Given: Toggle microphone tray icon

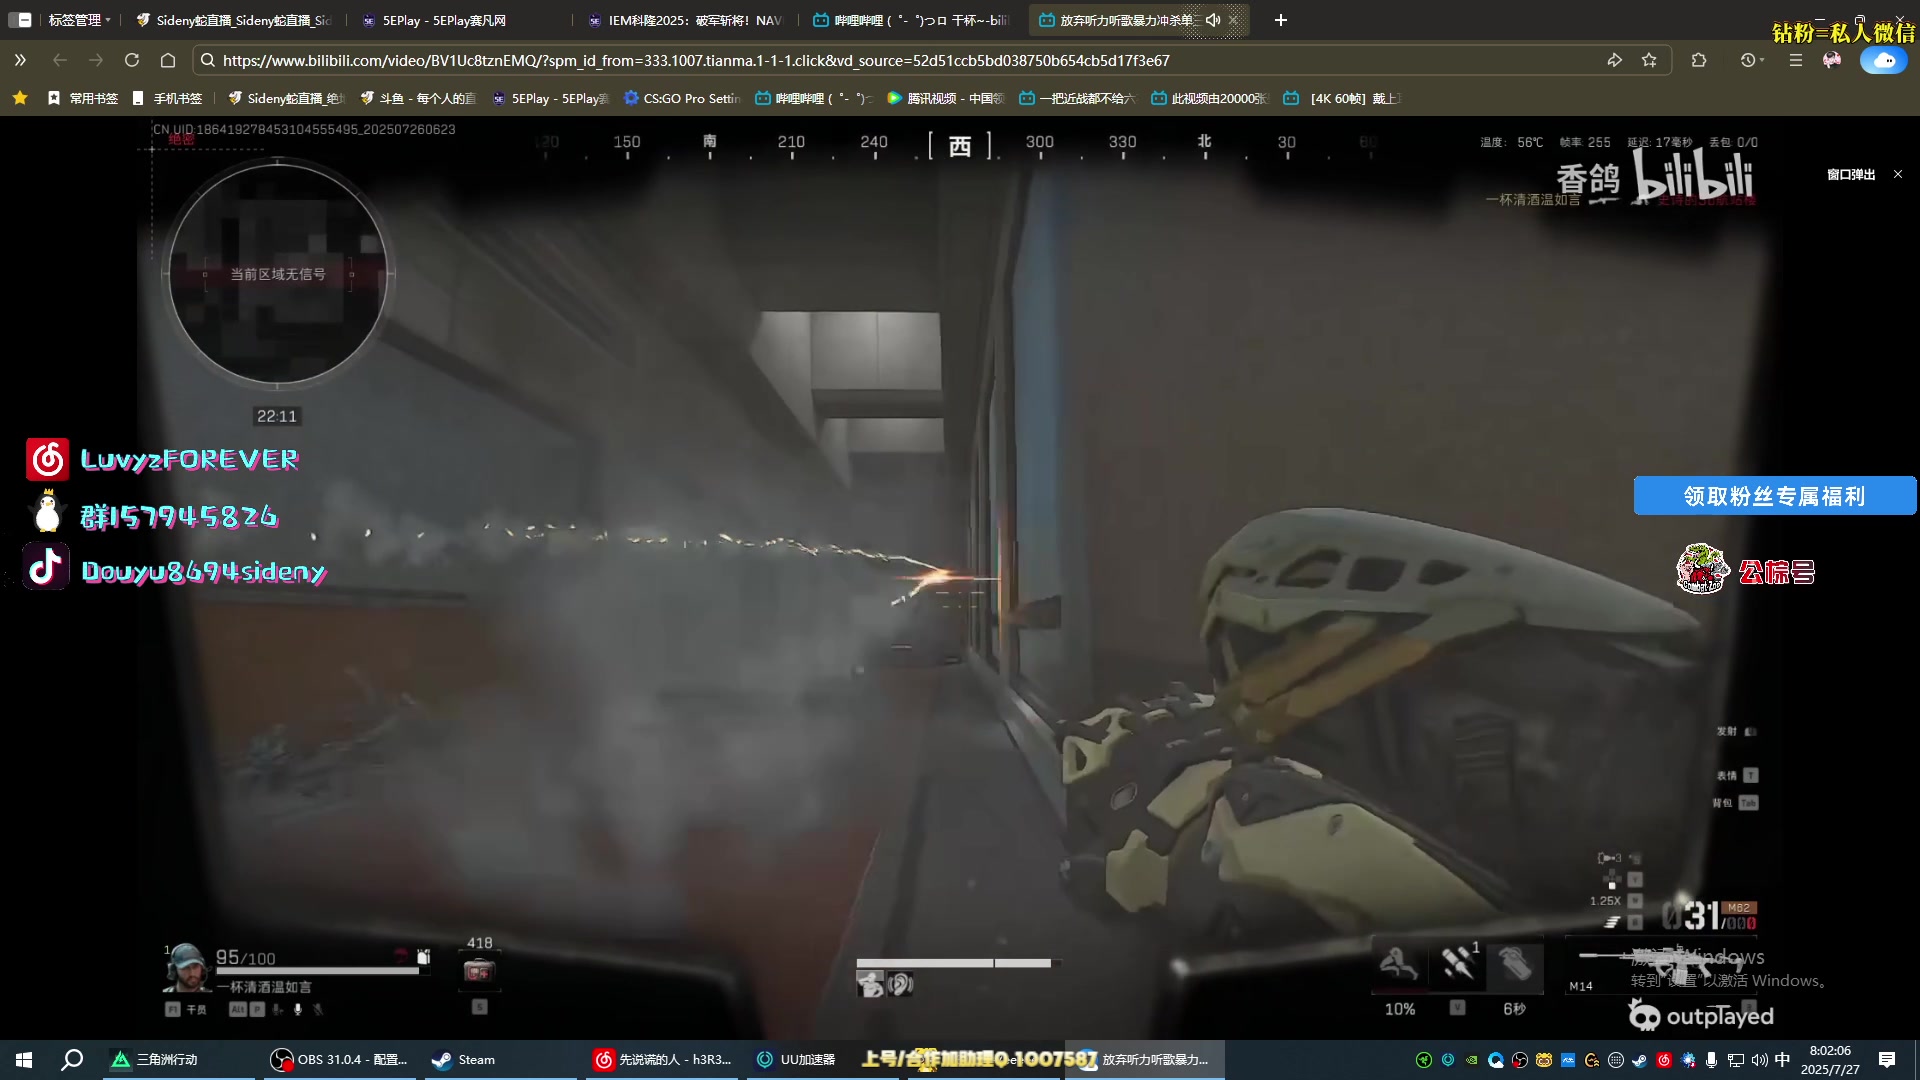Looking at the screenshot, I should [1712, 1060].
